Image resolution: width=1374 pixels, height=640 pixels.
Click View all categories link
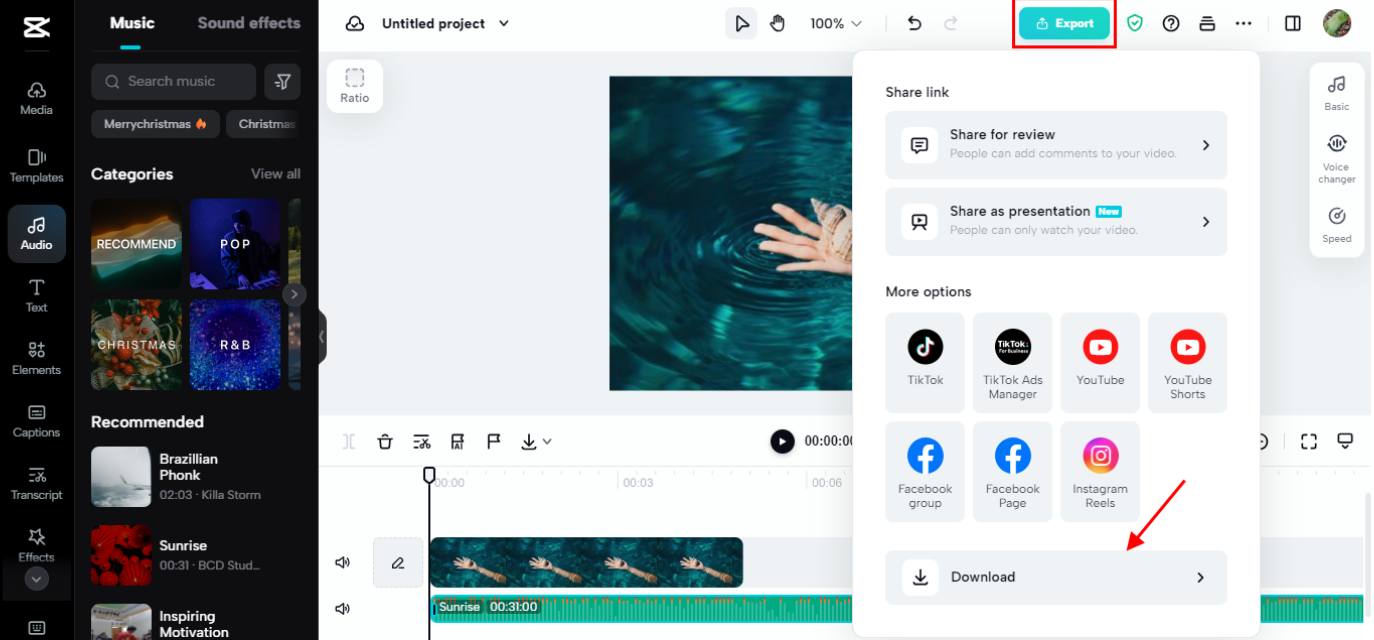pyautogui.click(x=276, y=174)
